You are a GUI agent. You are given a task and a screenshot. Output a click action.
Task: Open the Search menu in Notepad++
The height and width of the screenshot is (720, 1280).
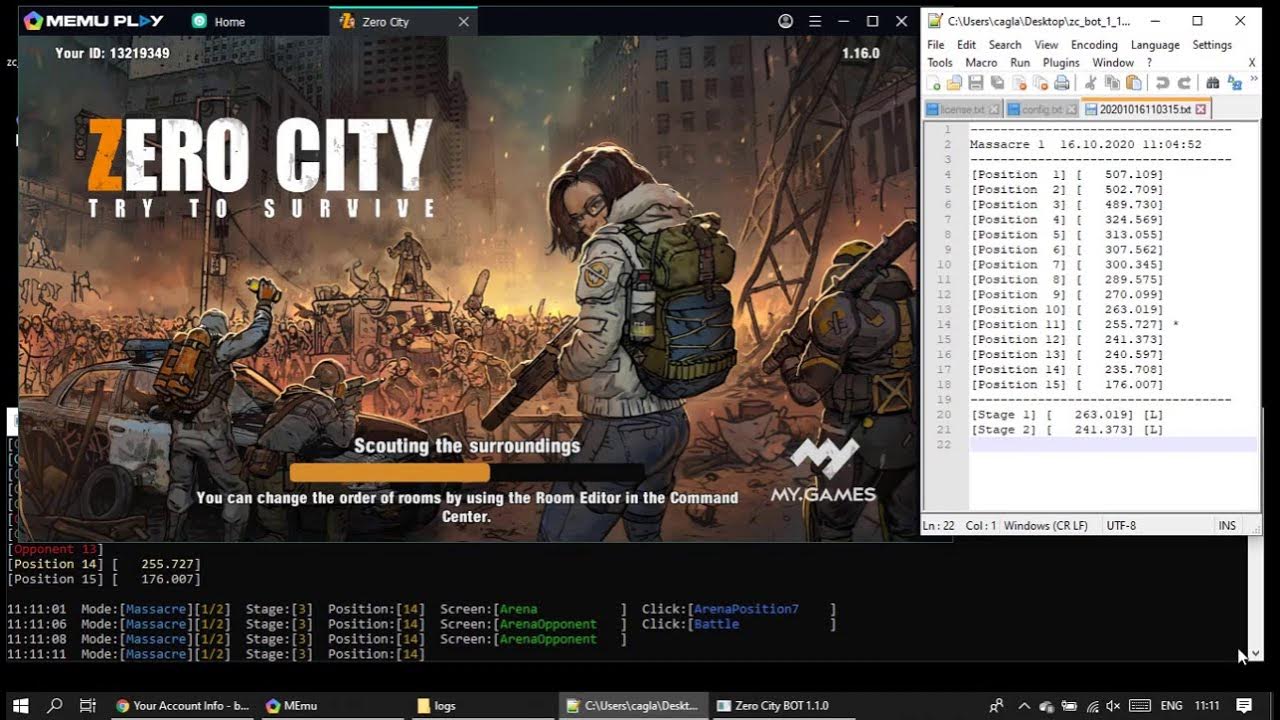tap(1005, 45)
